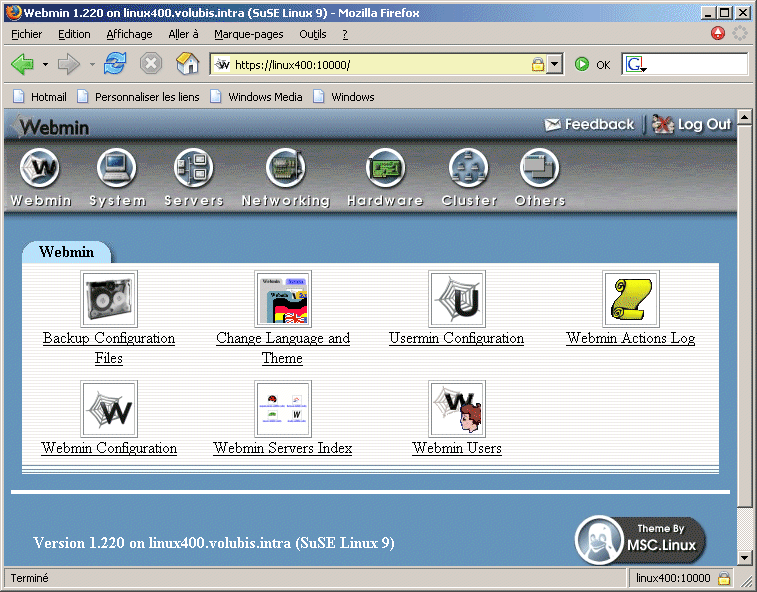Viewport: 757px width, 592px height.
Task: Open the Webmin Configuration link
Action: [109, 448]
